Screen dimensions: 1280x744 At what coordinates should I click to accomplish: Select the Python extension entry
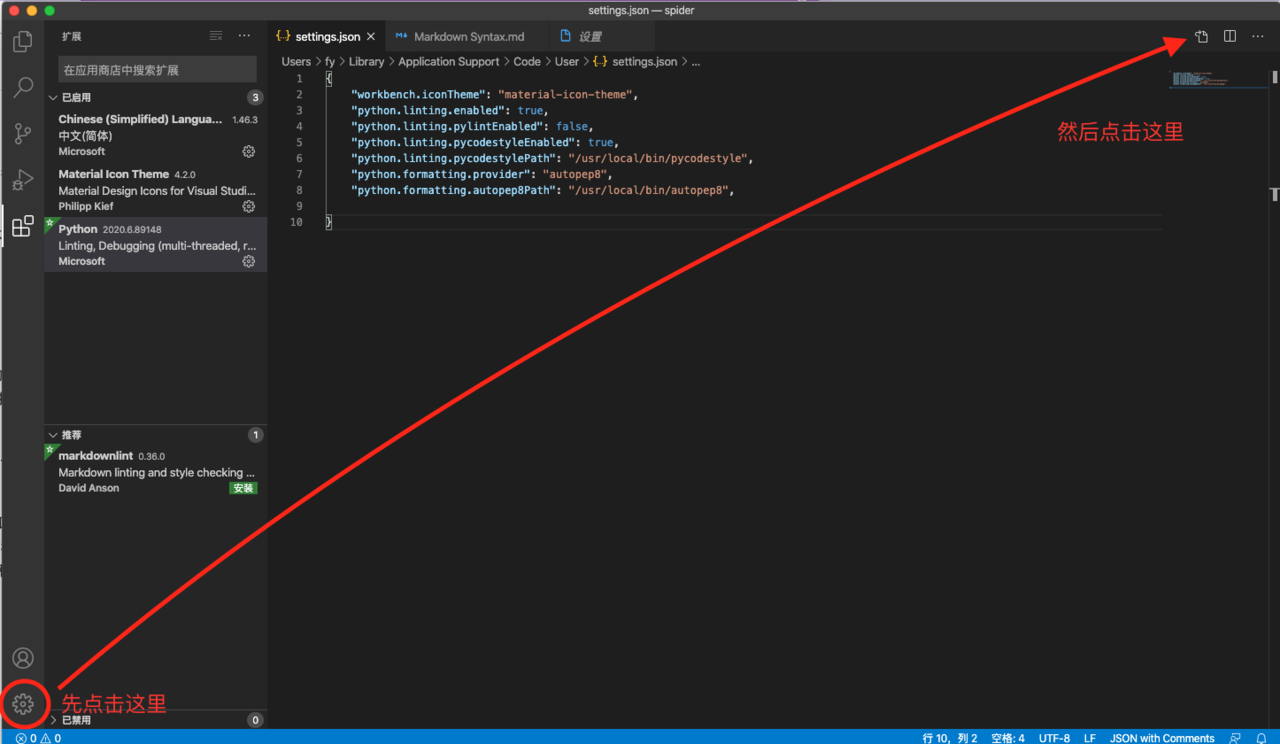coord(155,245)
